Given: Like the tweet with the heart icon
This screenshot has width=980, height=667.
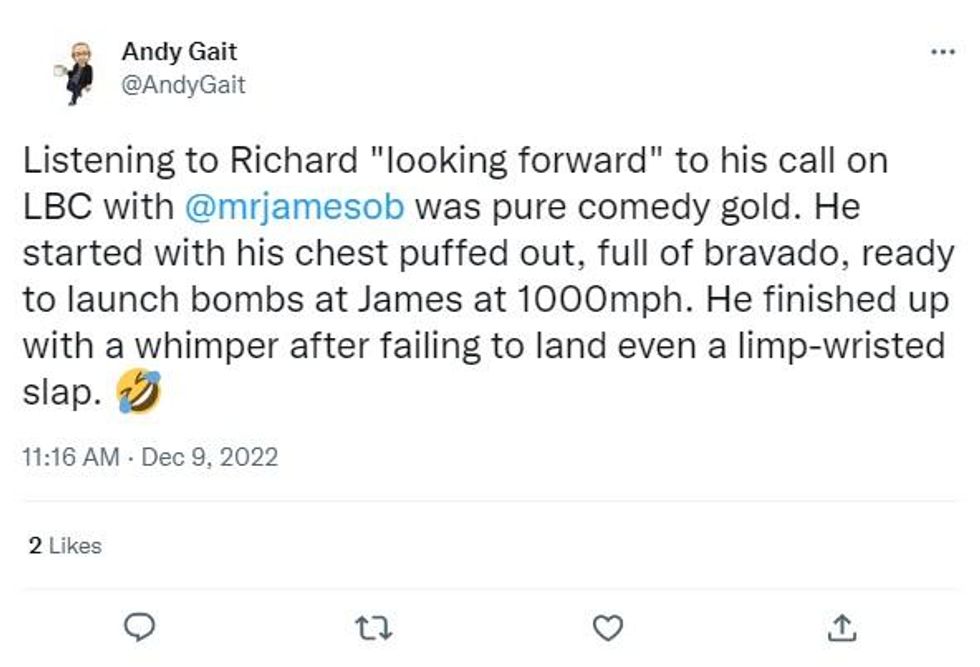Looking at the screenshot, I should coord(608,627).
